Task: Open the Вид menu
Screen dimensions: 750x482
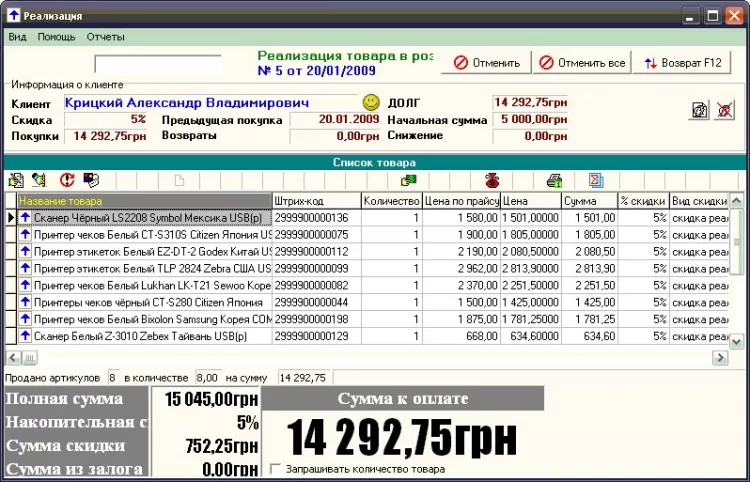Action: click(x=17, y=37)
